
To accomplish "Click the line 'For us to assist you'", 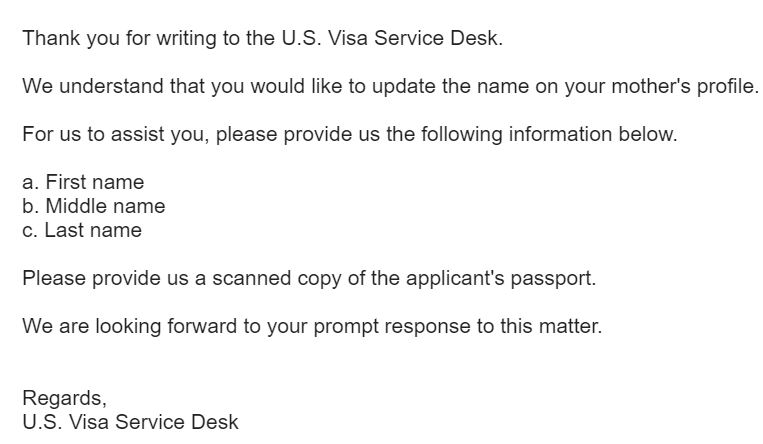I will [350, 135].
